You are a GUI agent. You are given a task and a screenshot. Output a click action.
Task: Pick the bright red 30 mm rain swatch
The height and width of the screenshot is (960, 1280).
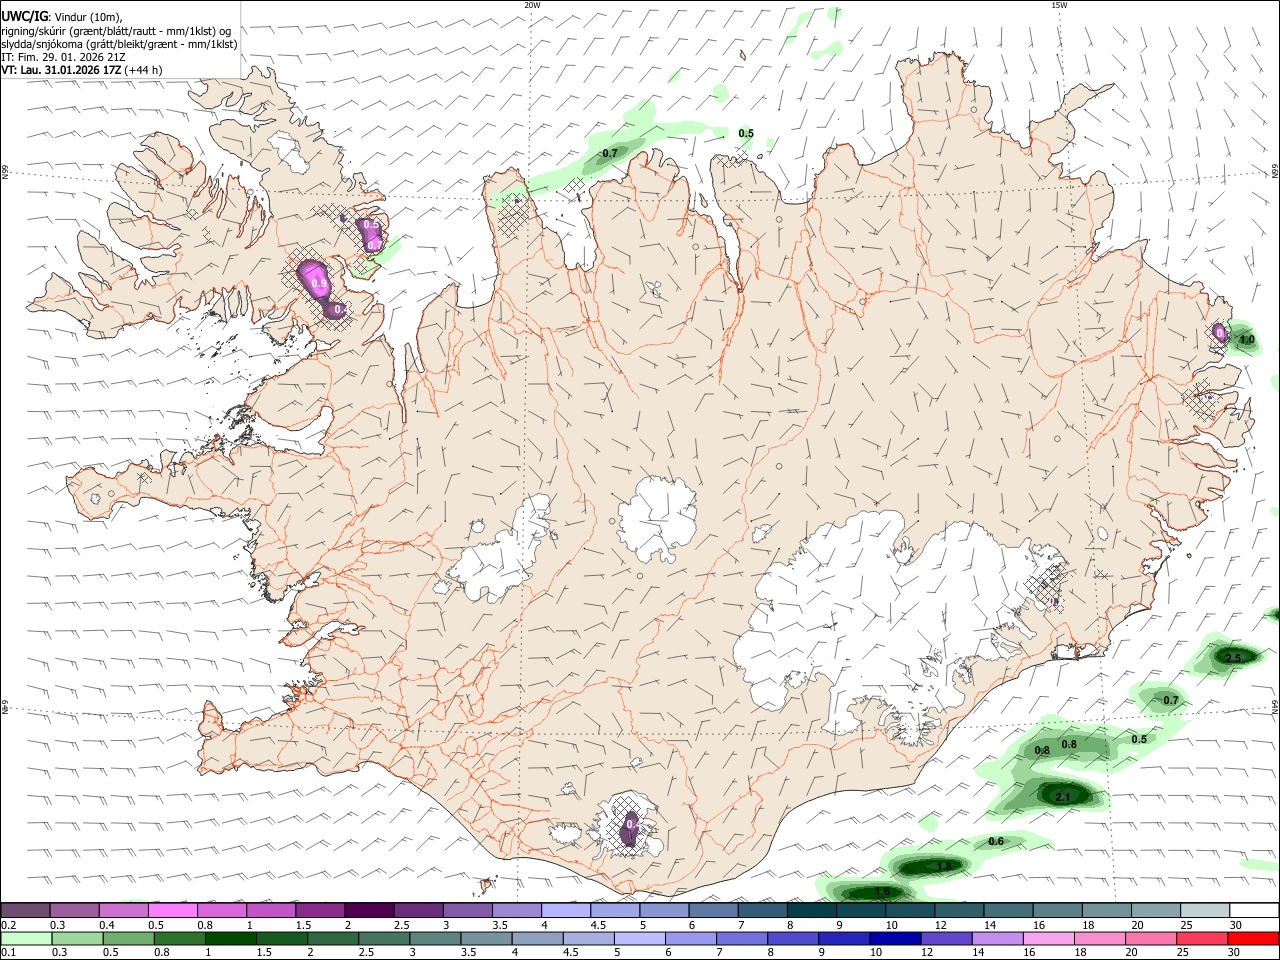point(1254,939)
